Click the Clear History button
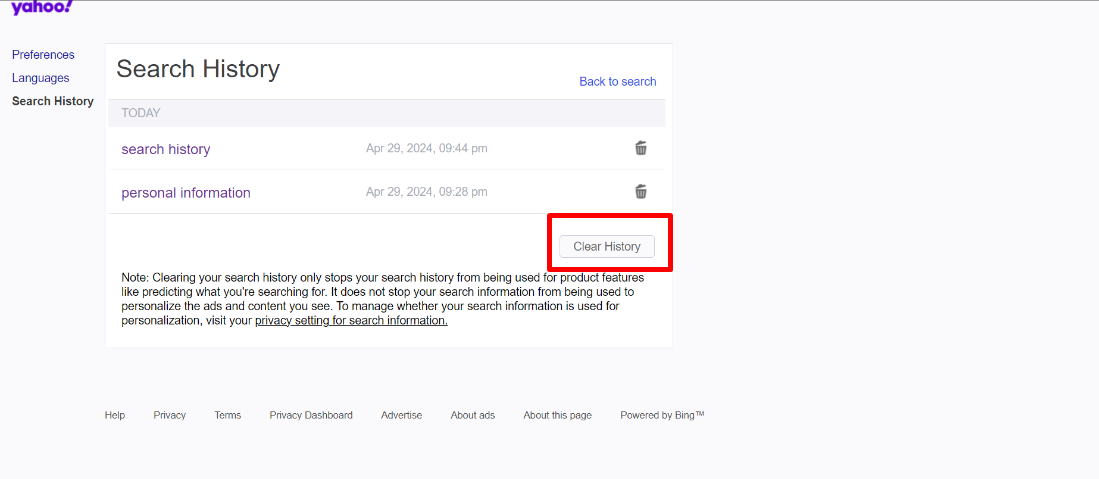The height and width of the screenshot is (479, 1099). pyautogui.click(x=607, y=247)
